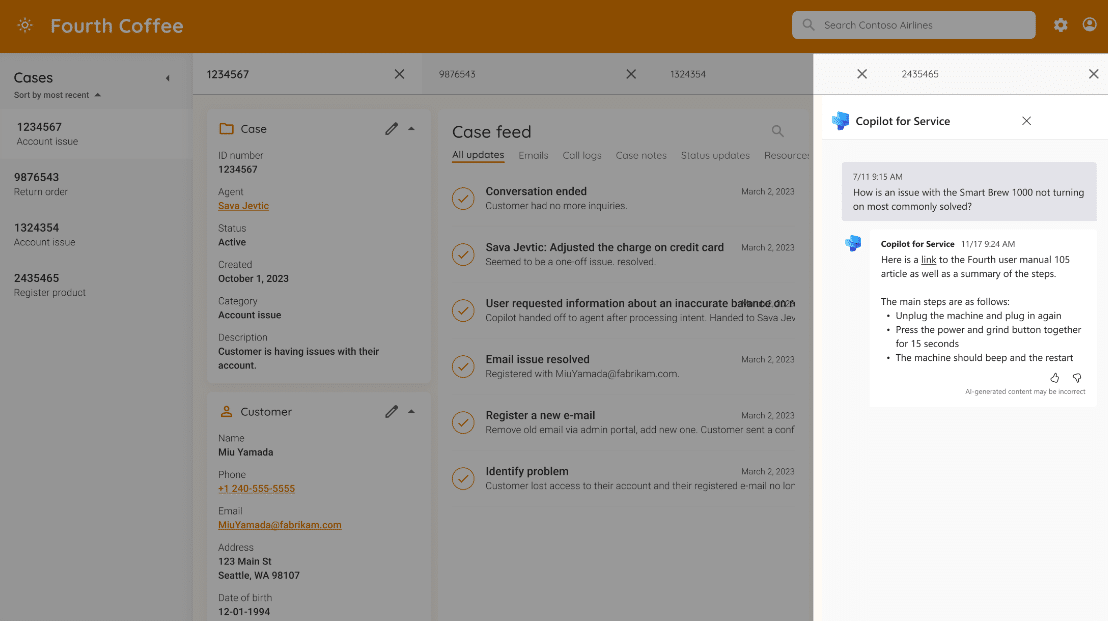Give thumbs down to Copilot response
This screenshot has height=621, width=1108.
(1077, 378)
